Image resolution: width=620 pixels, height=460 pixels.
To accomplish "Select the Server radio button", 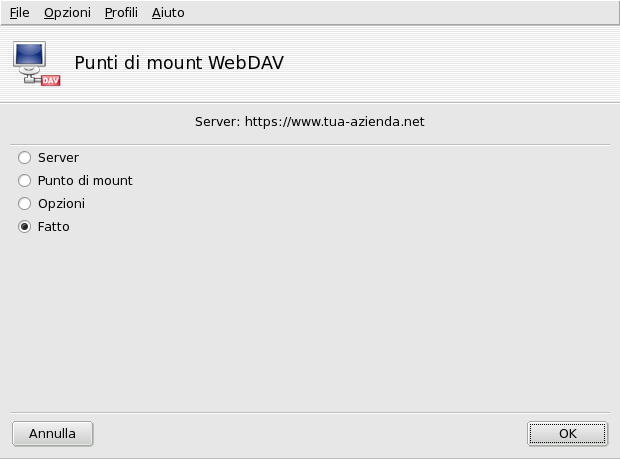I will (x=25, y=158).
